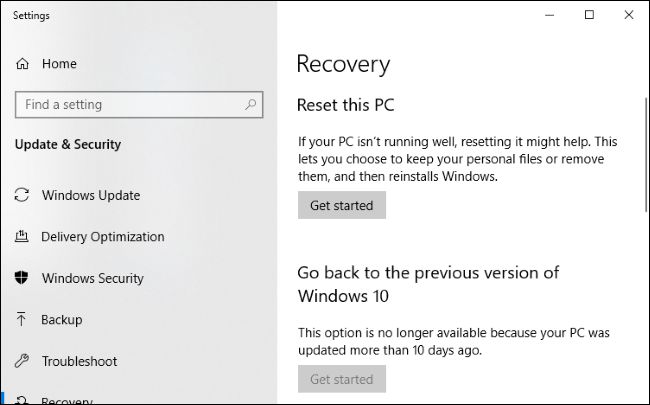Select the Recovery item in sidebar
The image size is (650, 405).
tap(67, 400)
